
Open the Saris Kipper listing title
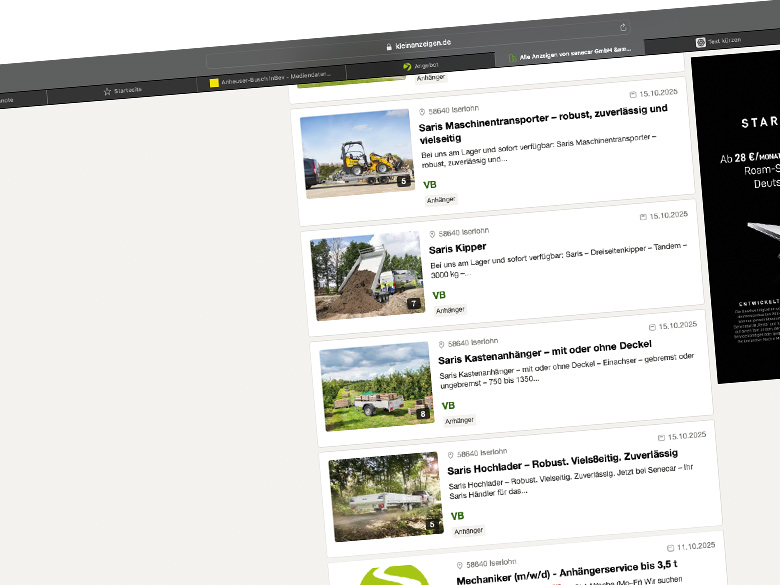[x=457, y=248]
